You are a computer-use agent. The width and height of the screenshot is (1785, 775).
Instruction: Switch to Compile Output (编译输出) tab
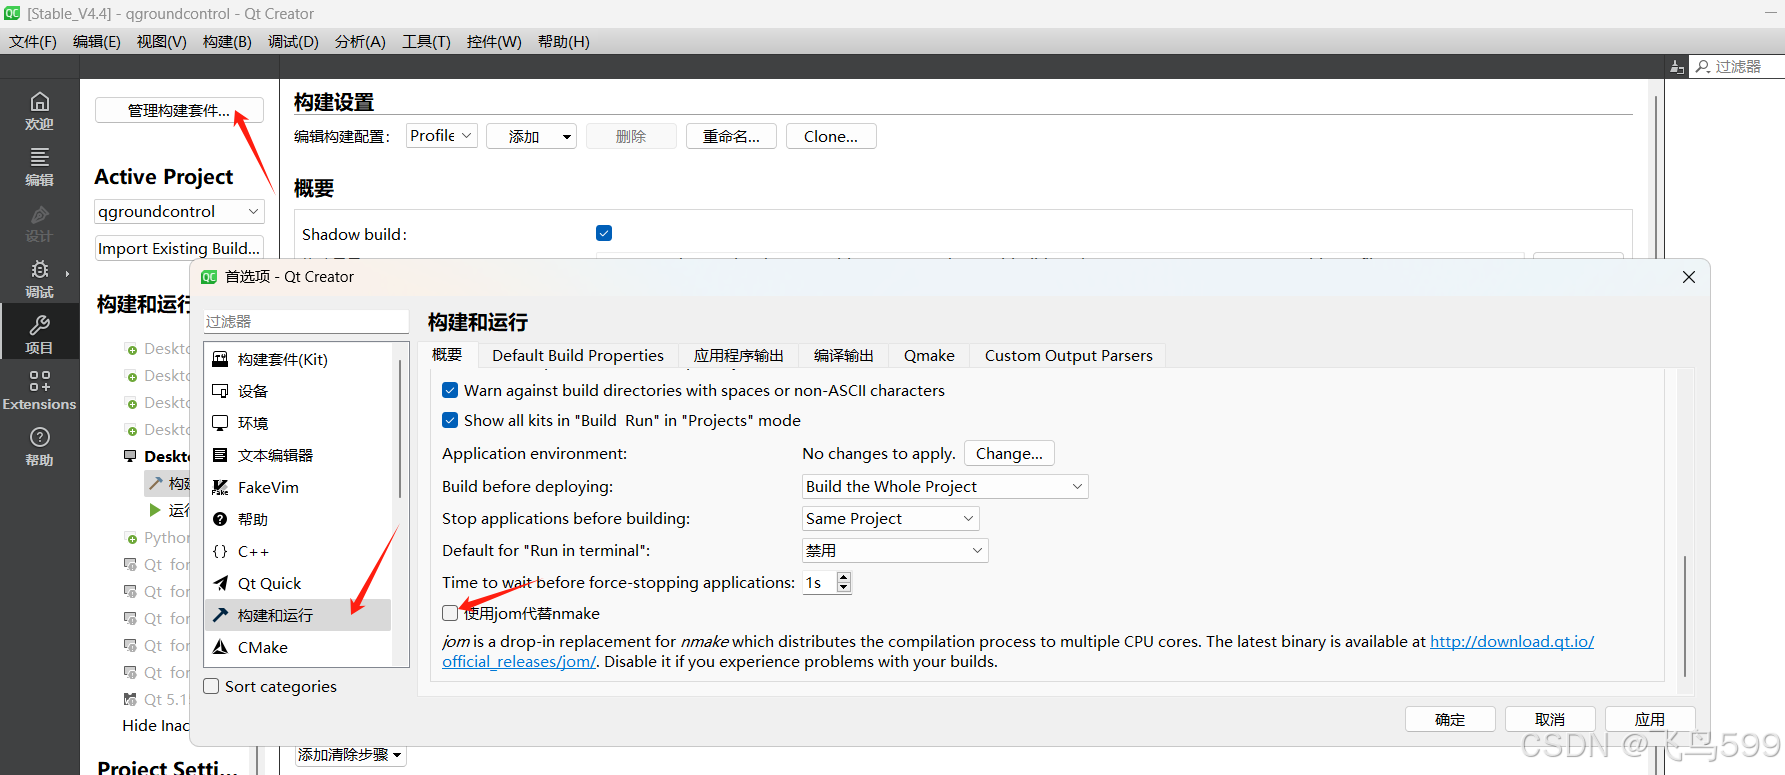click(x=844, y=355)
